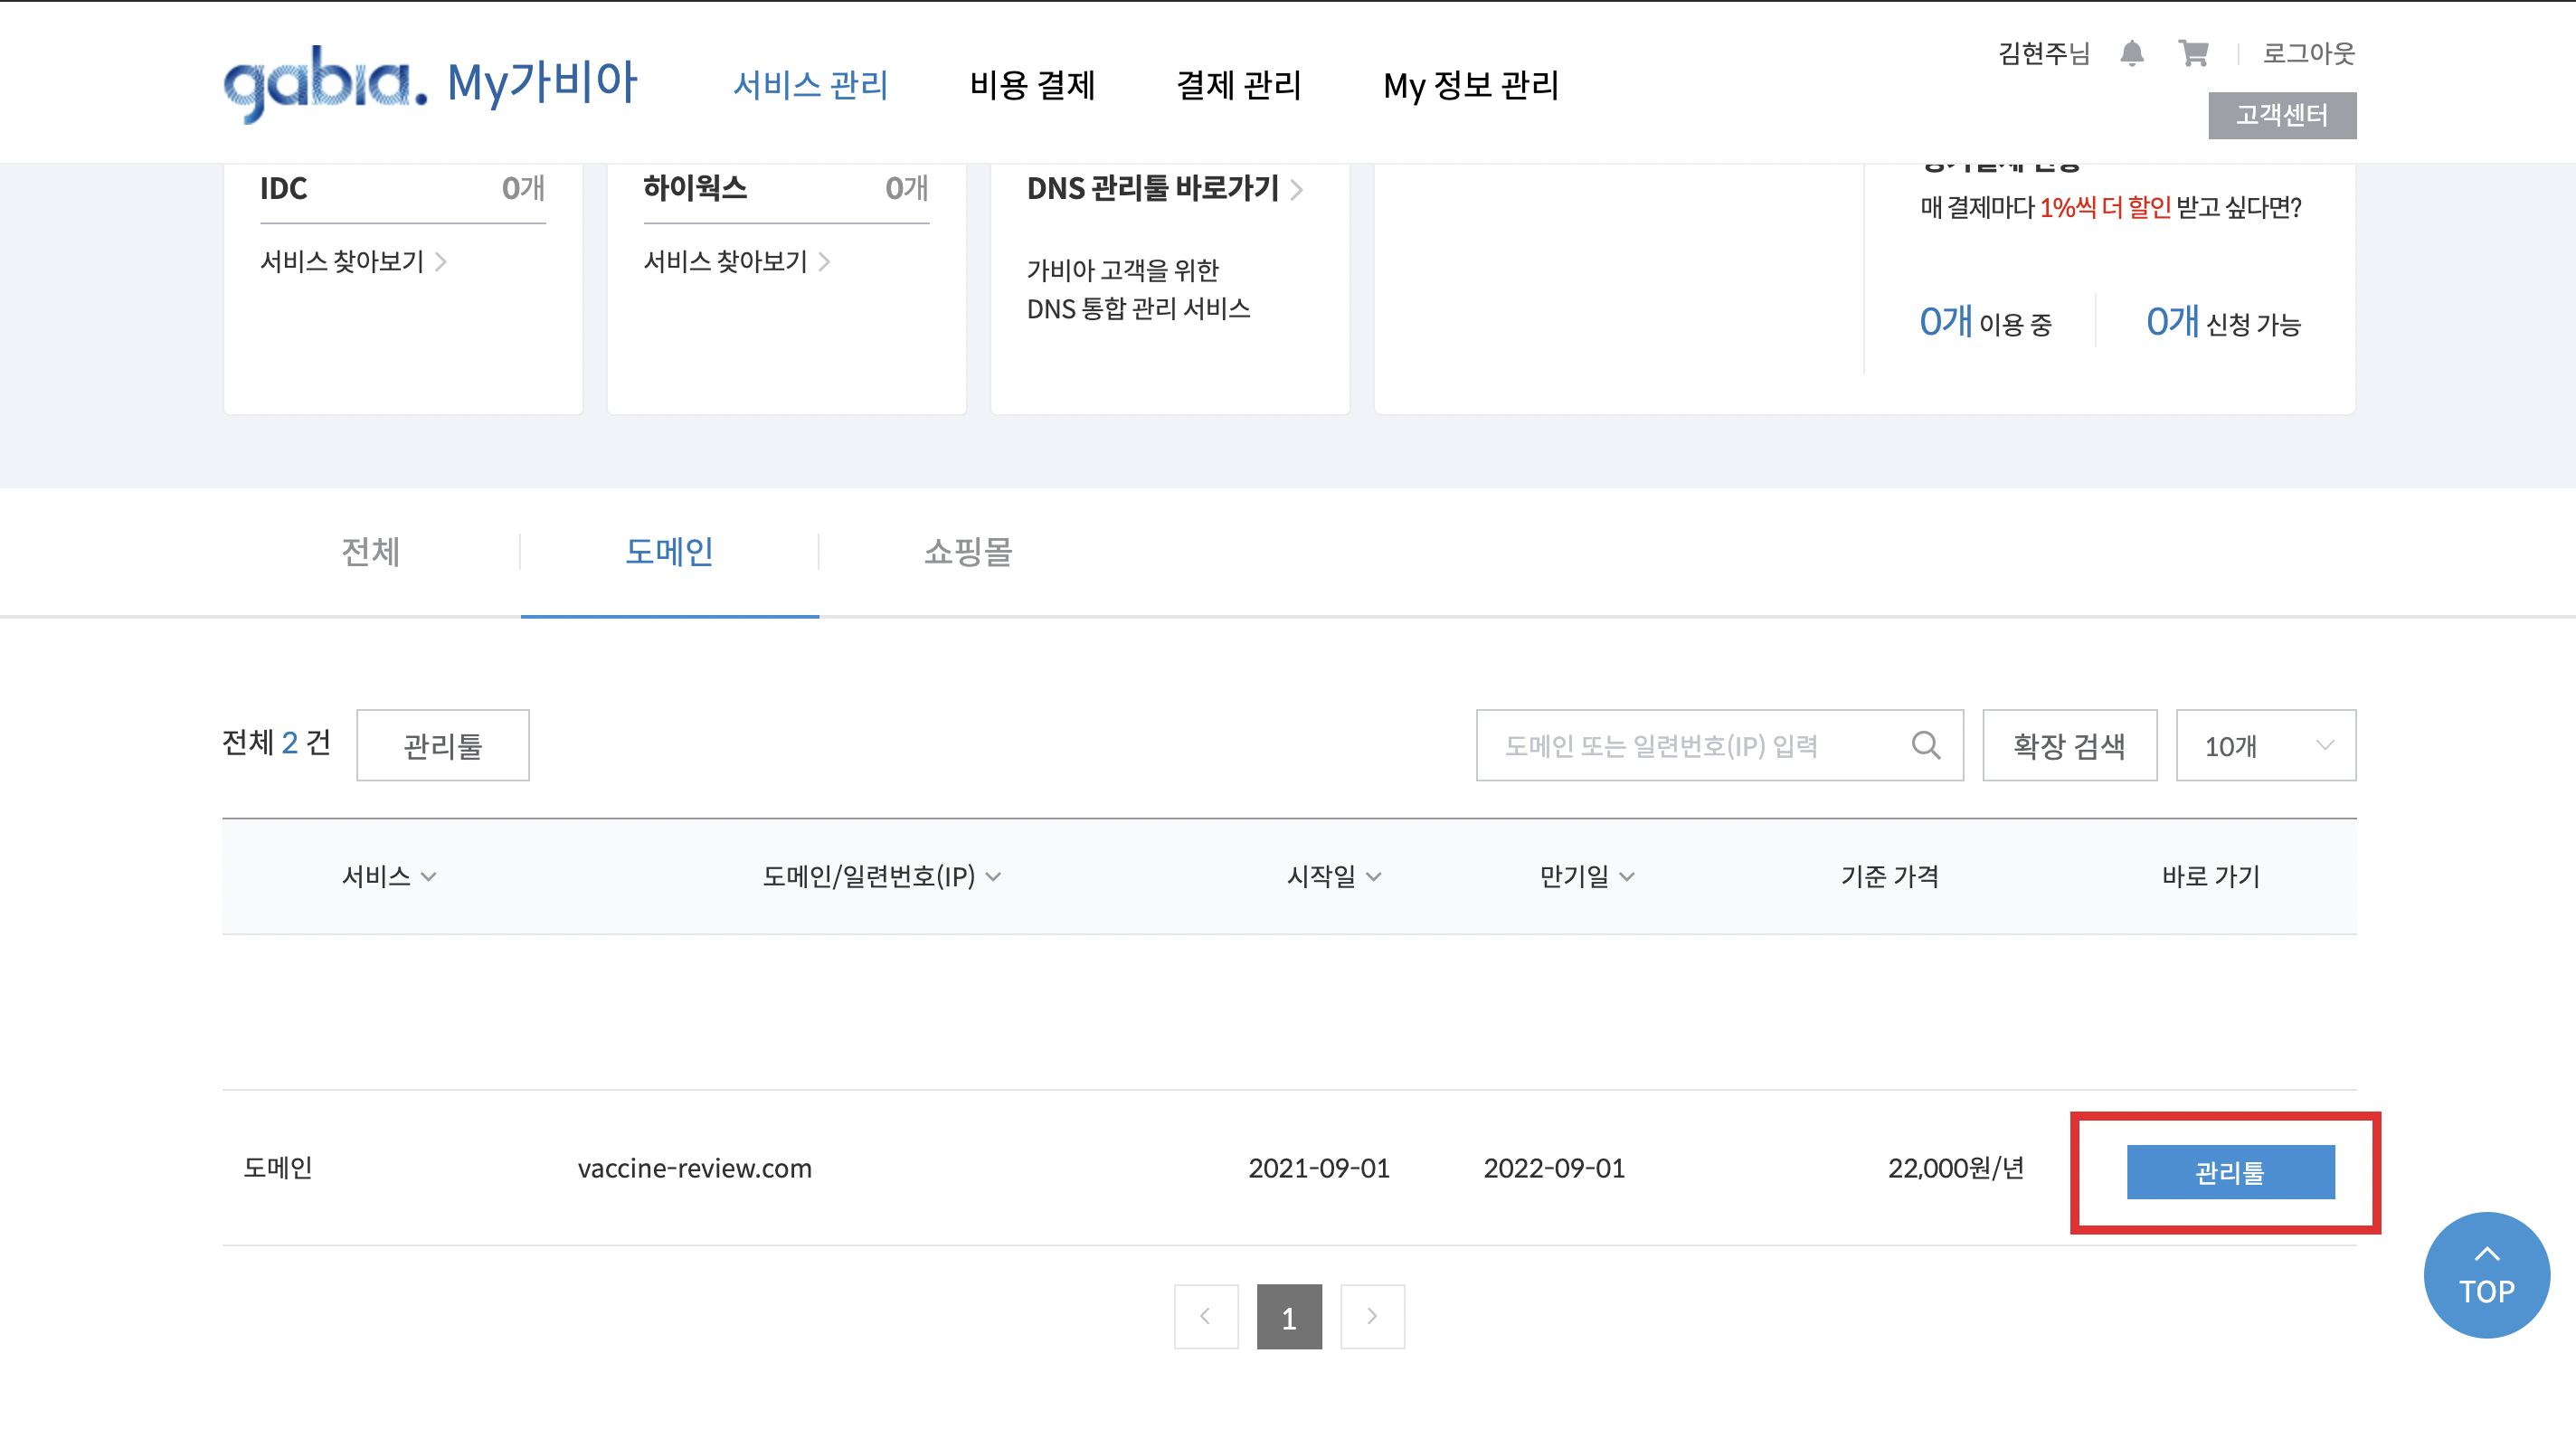Click the search magnifier icon
Screen dimensions: 2576x1429
pos(1925,745)
